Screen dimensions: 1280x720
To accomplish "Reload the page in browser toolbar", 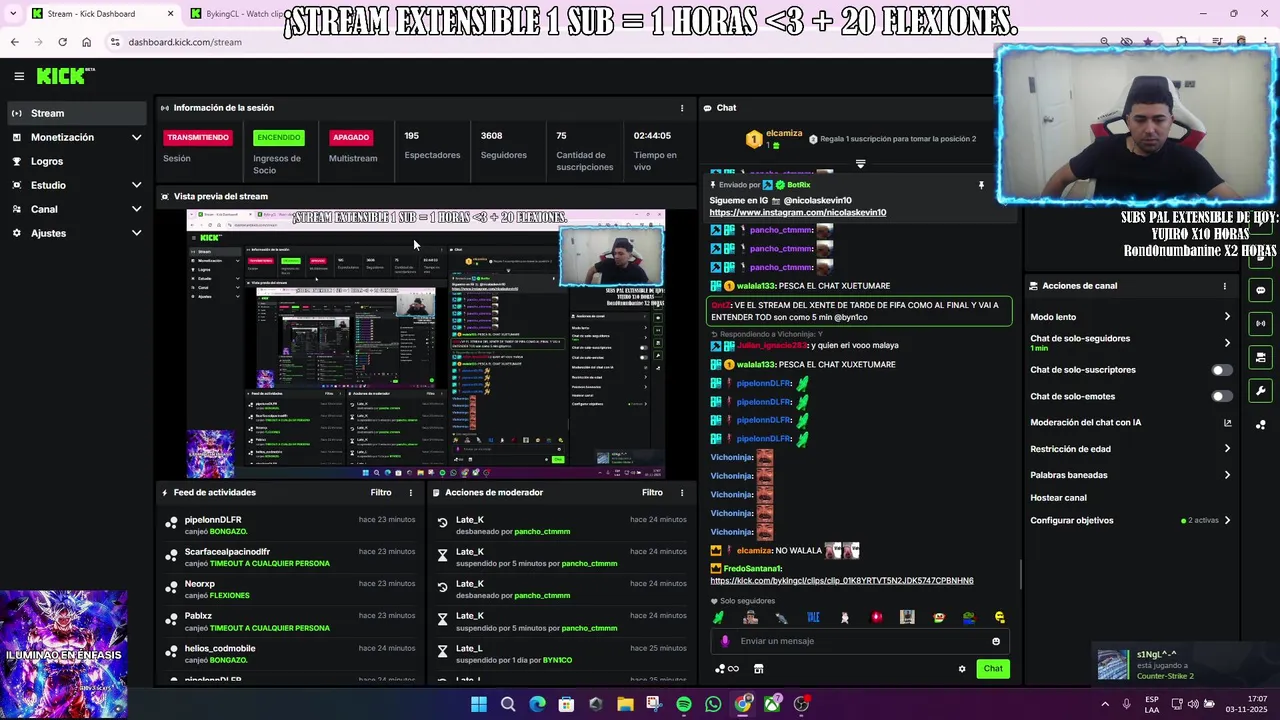I will (62, 42).
